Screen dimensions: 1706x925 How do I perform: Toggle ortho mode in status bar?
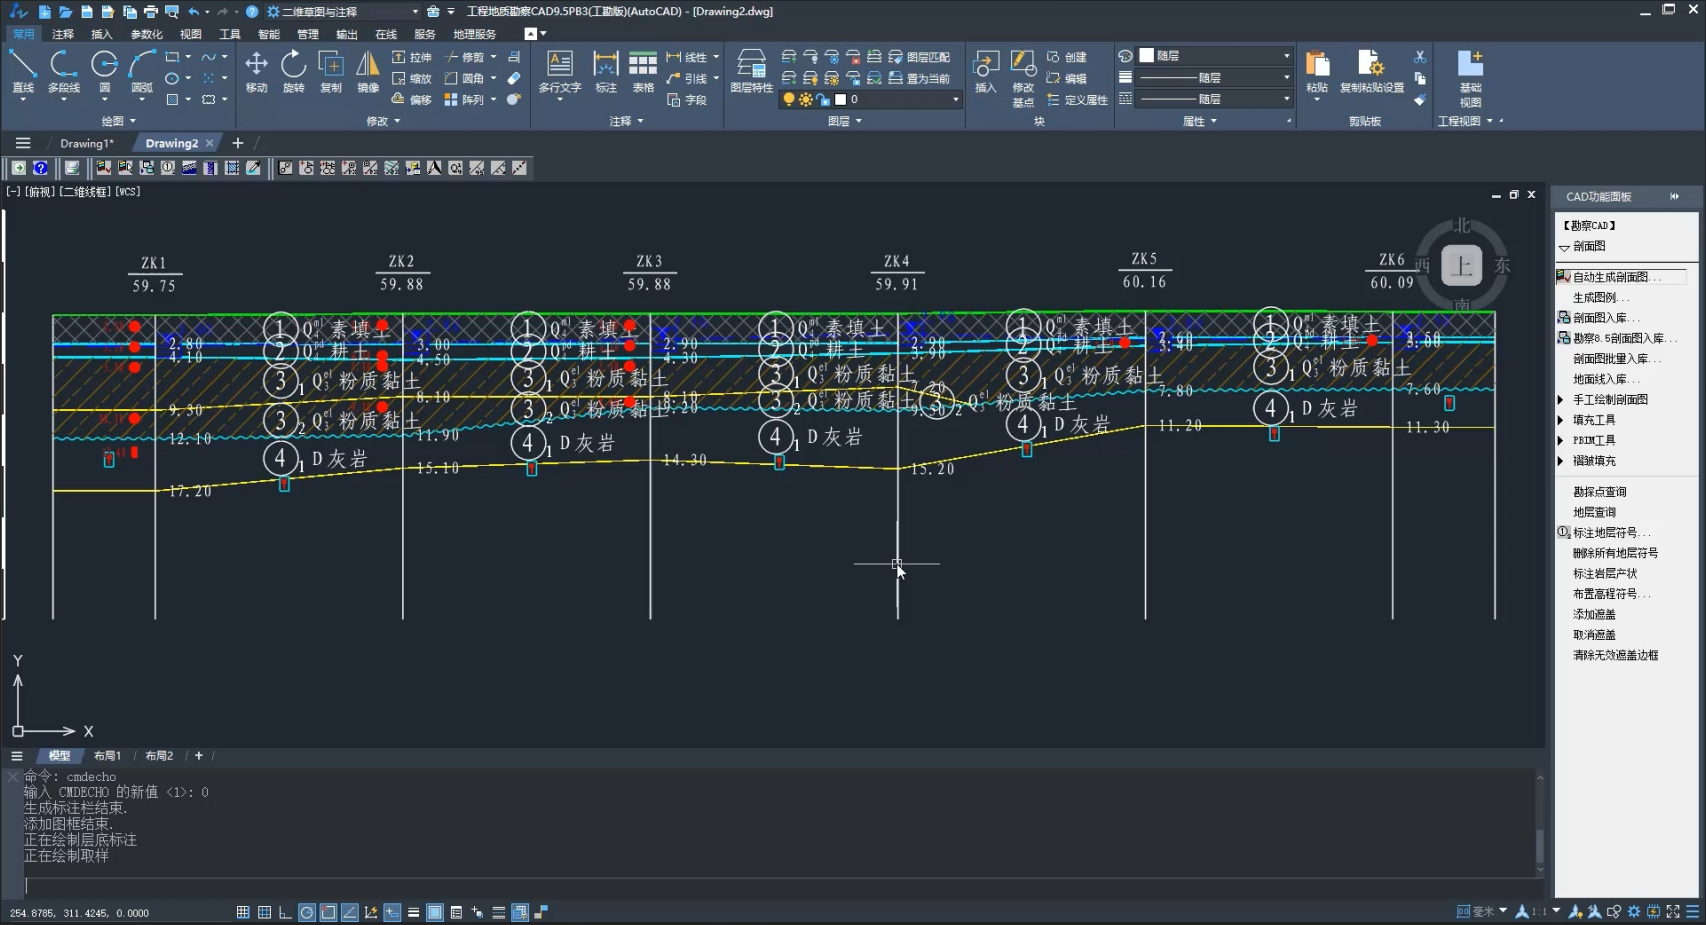coord(285,912)
